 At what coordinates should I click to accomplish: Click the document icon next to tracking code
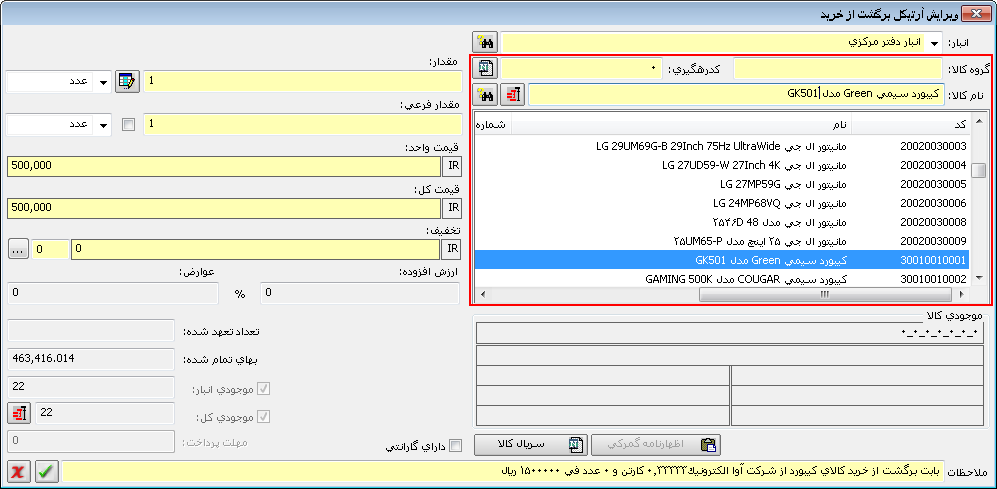pyautogui.click(x=486, y=68)
